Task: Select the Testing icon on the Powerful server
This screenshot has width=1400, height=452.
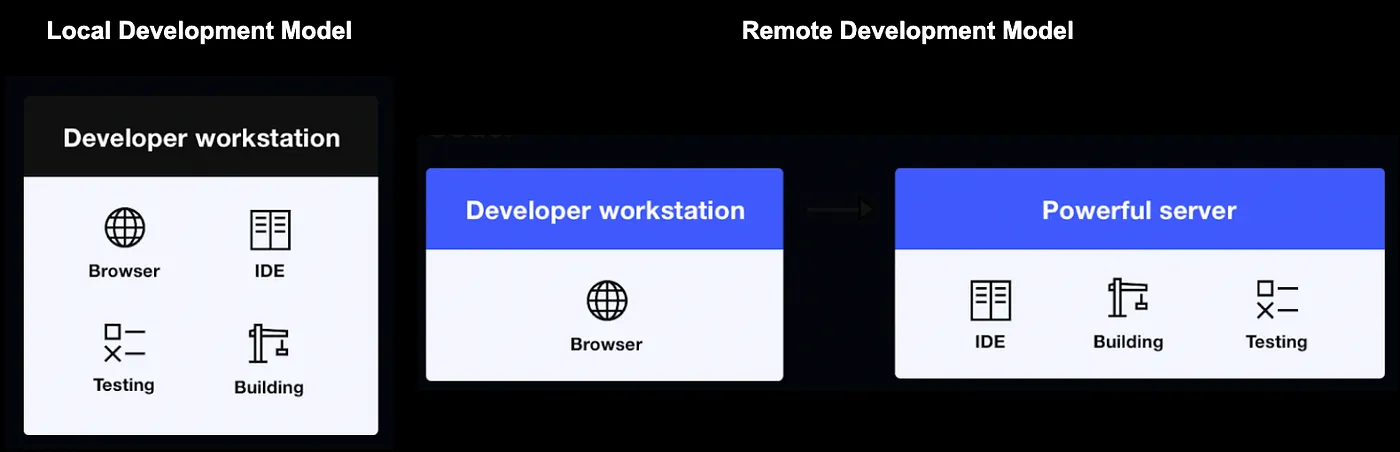Action: [1276, 300]
